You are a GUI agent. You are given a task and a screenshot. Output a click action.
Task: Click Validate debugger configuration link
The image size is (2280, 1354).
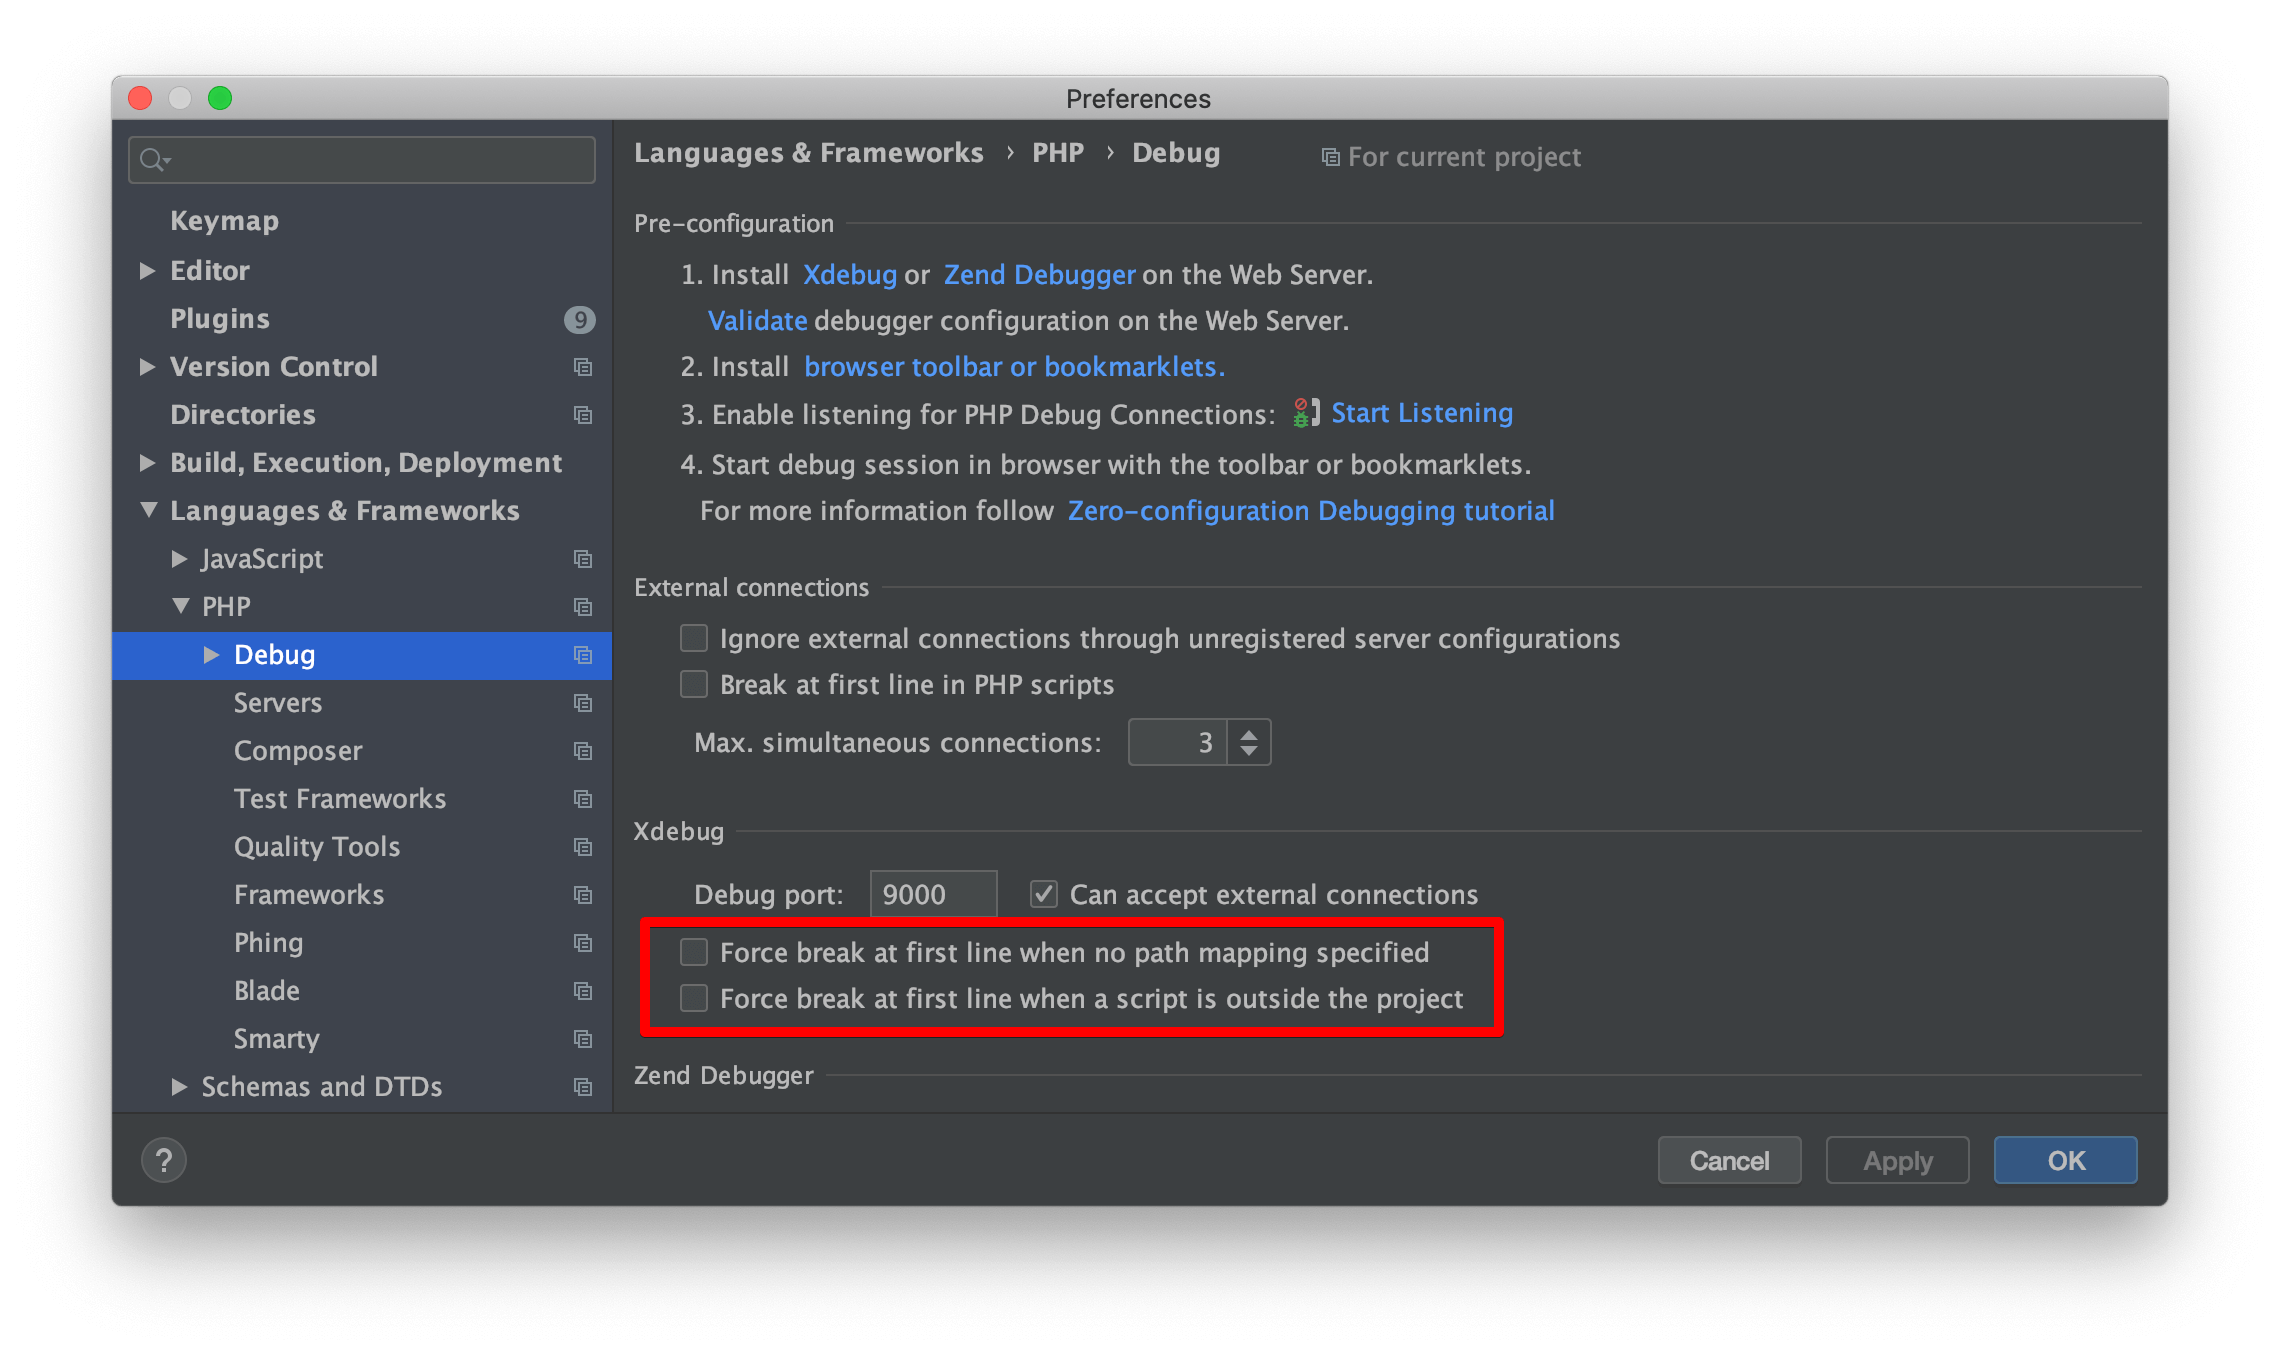click(757, 321)
